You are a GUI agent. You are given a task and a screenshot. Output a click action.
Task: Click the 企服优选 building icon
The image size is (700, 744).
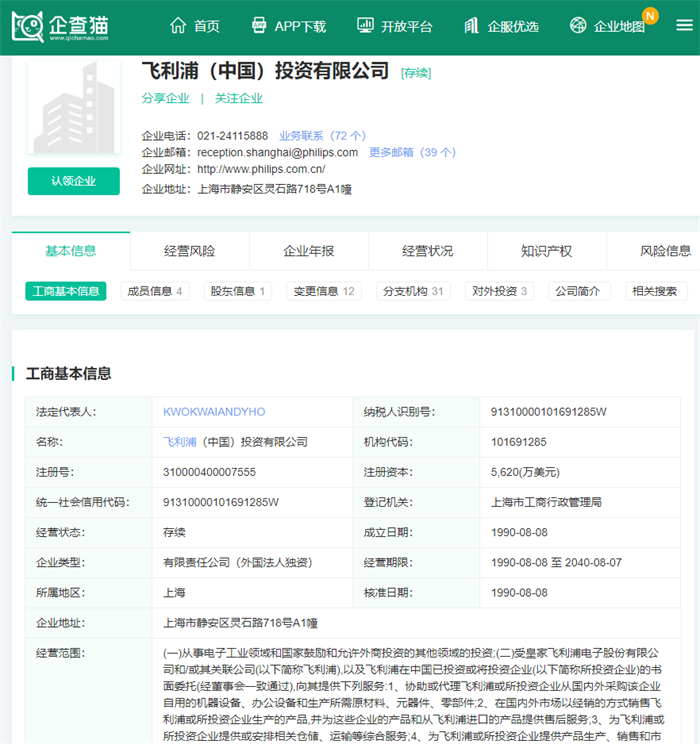click(471, 26)
